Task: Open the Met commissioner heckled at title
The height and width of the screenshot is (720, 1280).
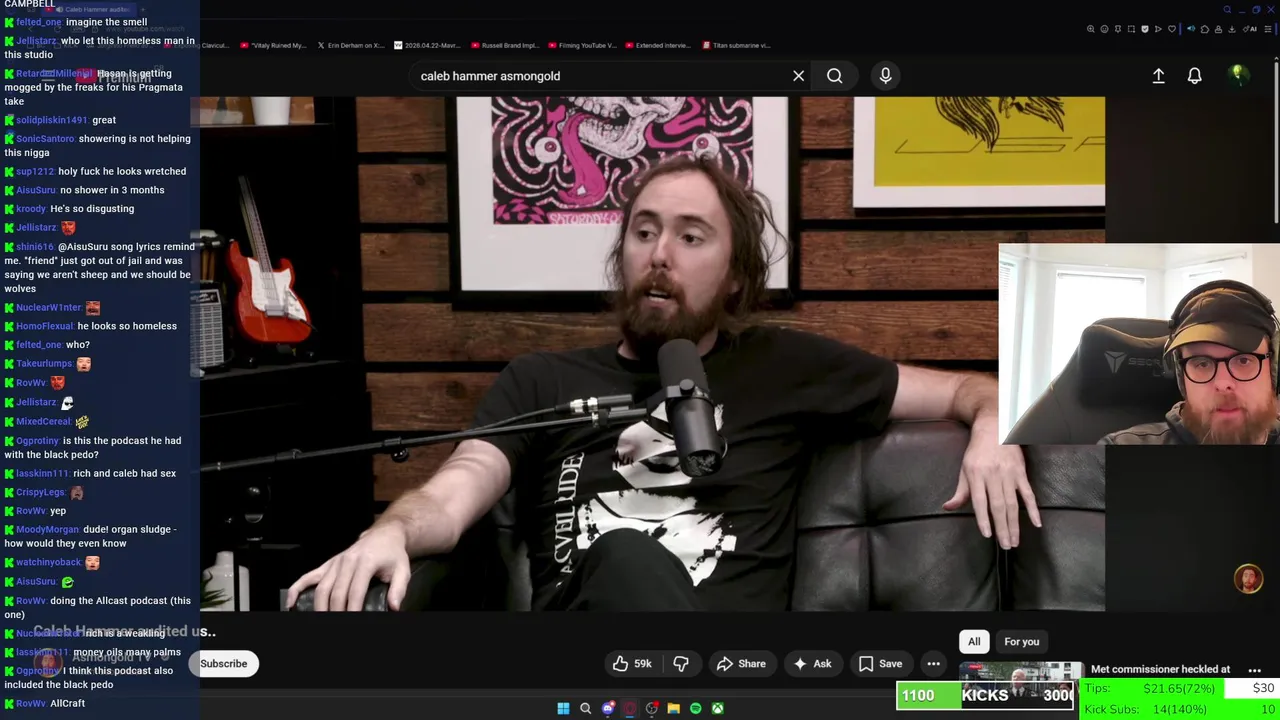Action: tap(1160, 669)
